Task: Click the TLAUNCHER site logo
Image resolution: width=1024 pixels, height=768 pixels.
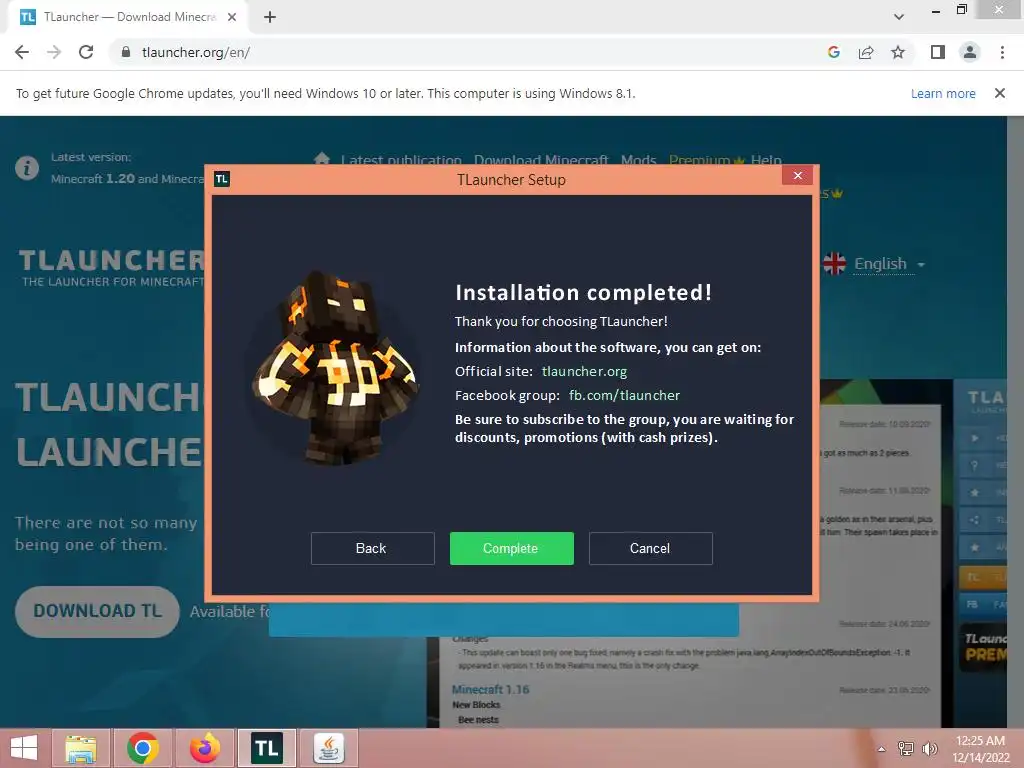Action: pos(112,268)
